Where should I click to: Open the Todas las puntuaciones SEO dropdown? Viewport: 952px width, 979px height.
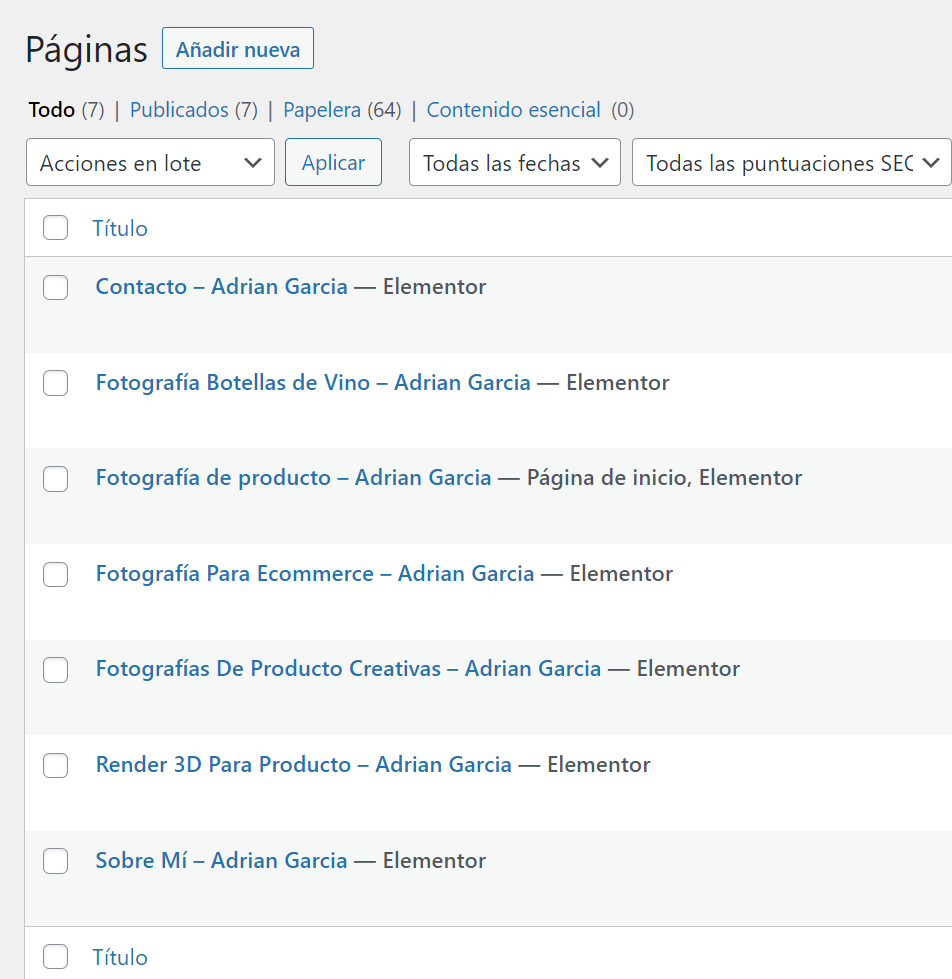[x=791, y=163]
